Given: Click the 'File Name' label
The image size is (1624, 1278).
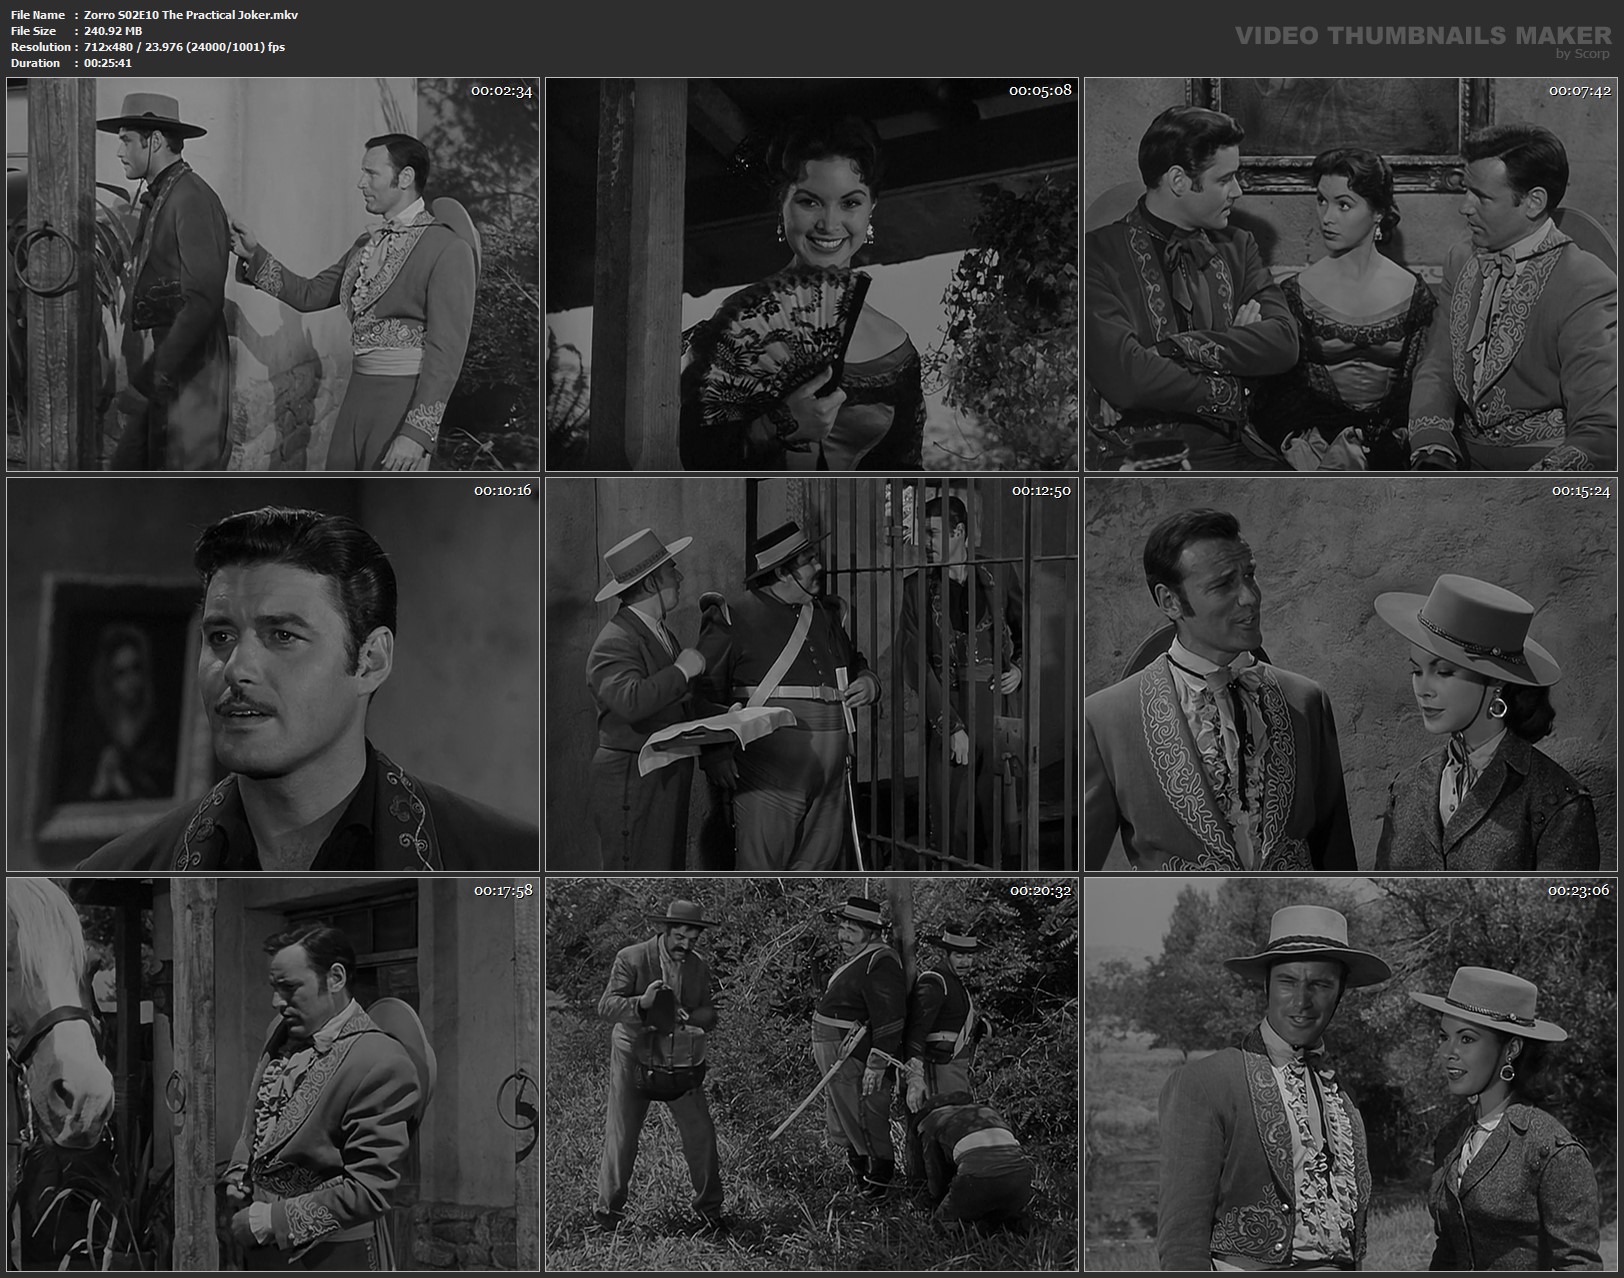Looking at the screenshot, I should 38,15.
